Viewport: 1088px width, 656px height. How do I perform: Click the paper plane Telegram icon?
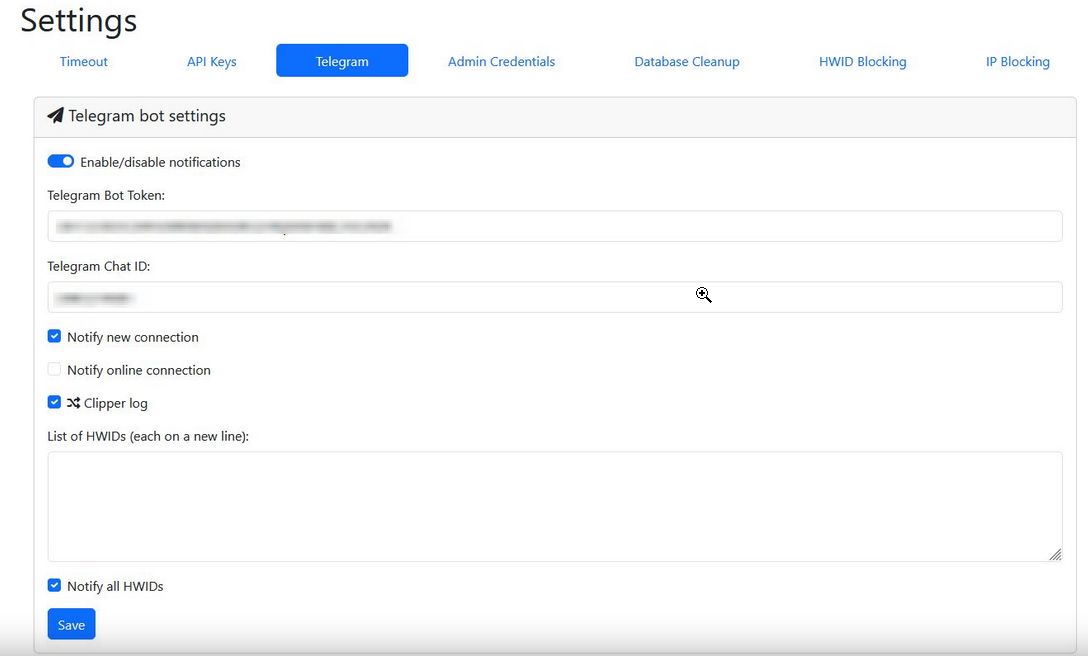click(56, 115)
